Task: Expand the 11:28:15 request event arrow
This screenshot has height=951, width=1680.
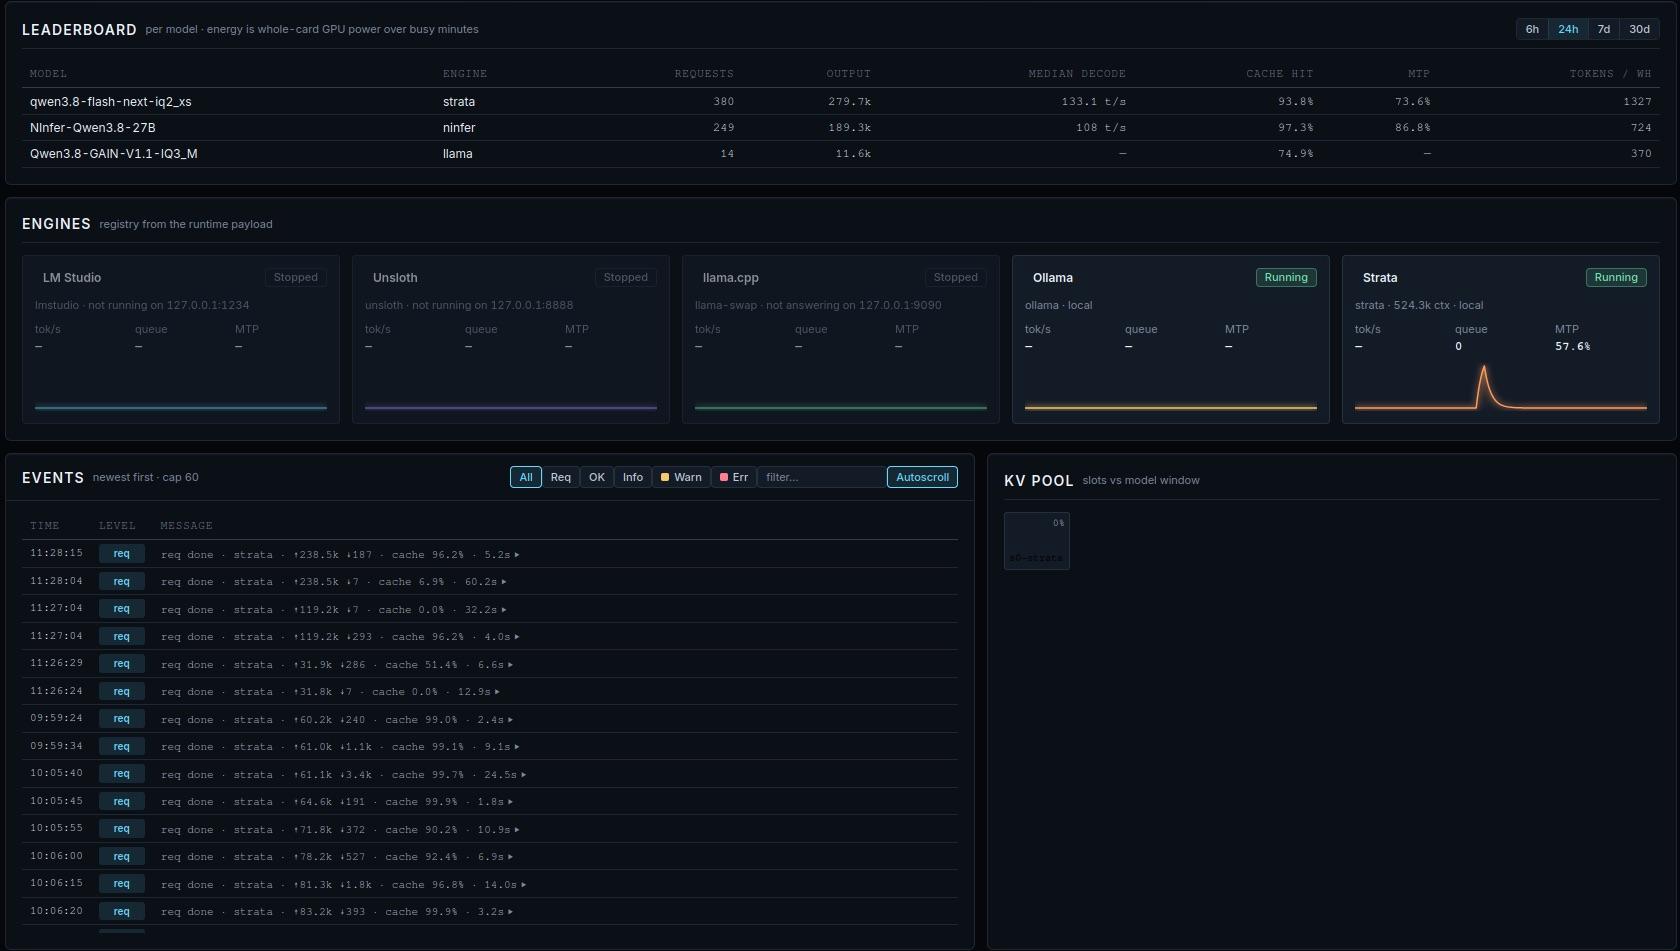Action: [517, 554]
